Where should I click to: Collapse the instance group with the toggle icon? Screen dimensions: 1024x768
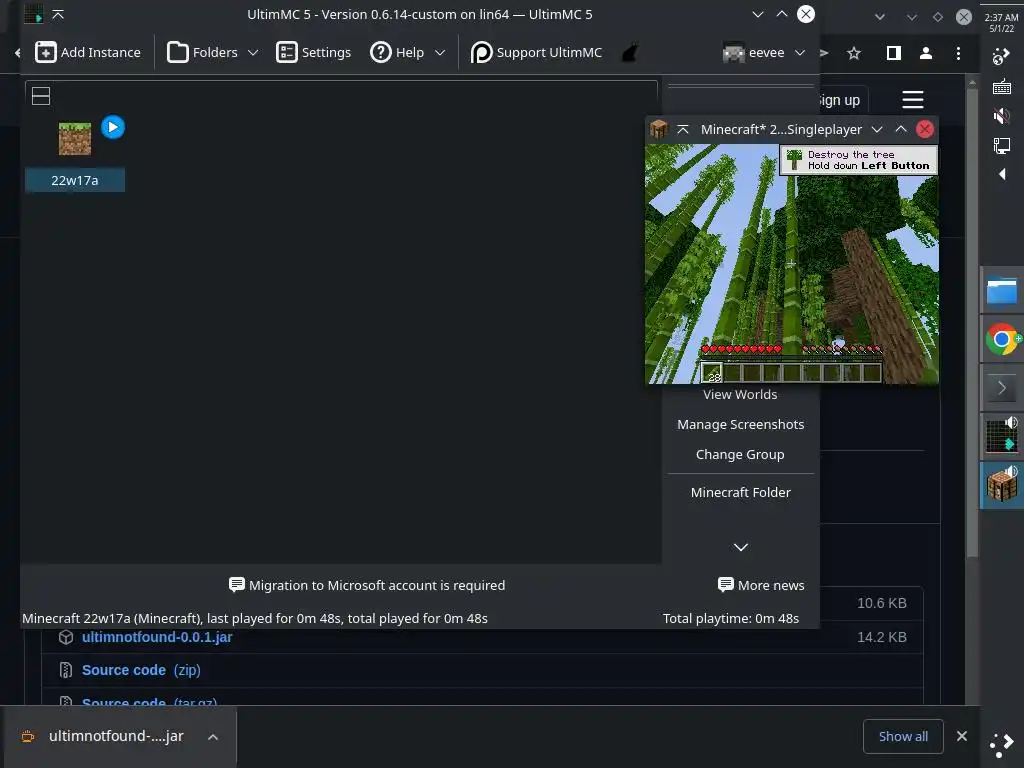point(41,96)
